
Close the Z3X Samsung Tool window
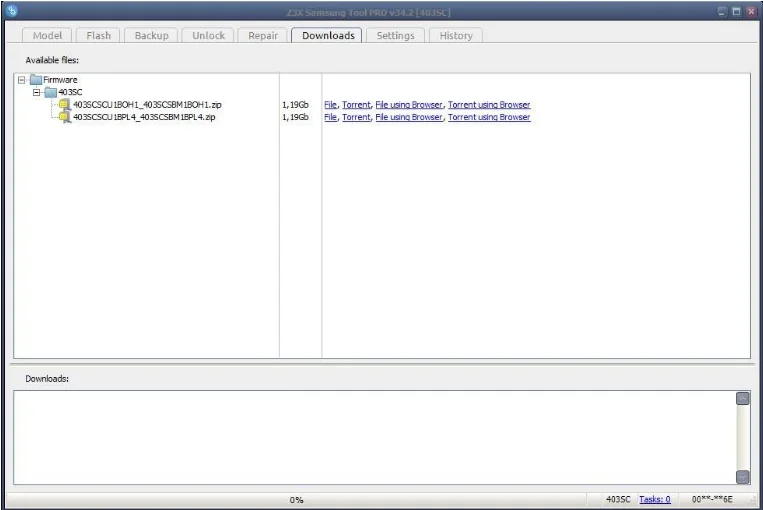click(x=751, y=11)
